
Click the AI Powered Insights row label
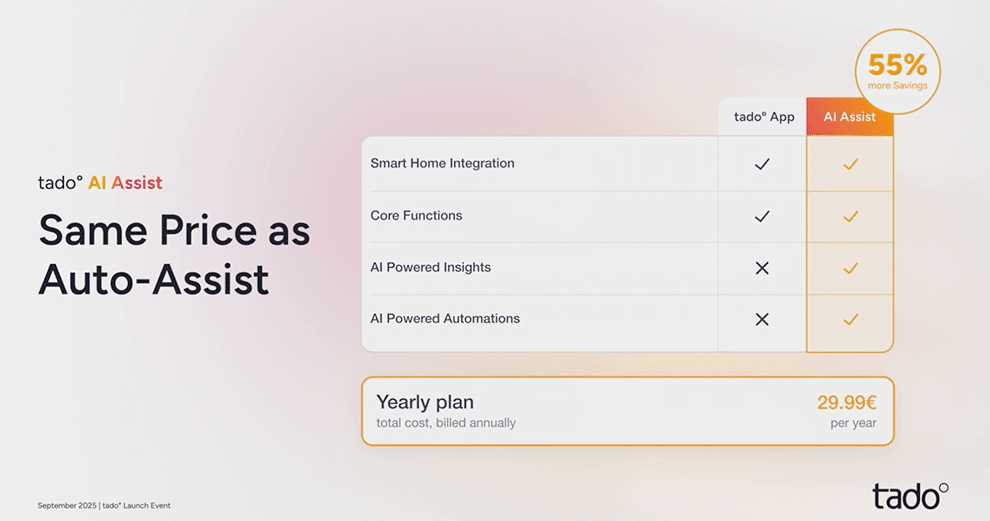pos(431,267)
